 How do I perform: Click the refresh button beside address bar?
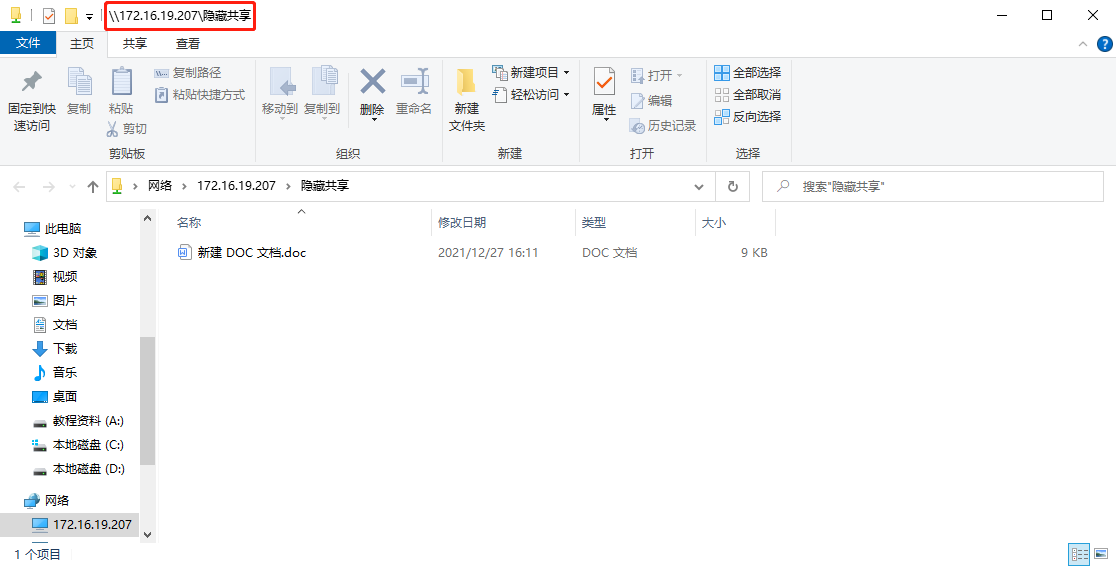(x=732, y=187)
